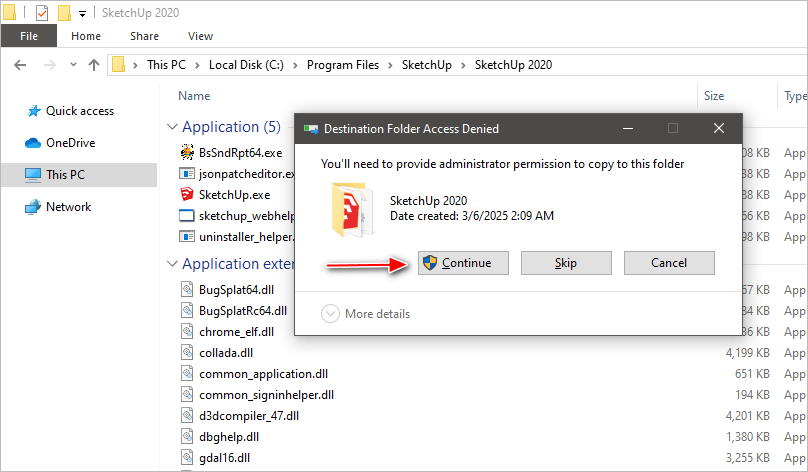
Task: Select Network in the navigation pane
Action: pos(34,207)
